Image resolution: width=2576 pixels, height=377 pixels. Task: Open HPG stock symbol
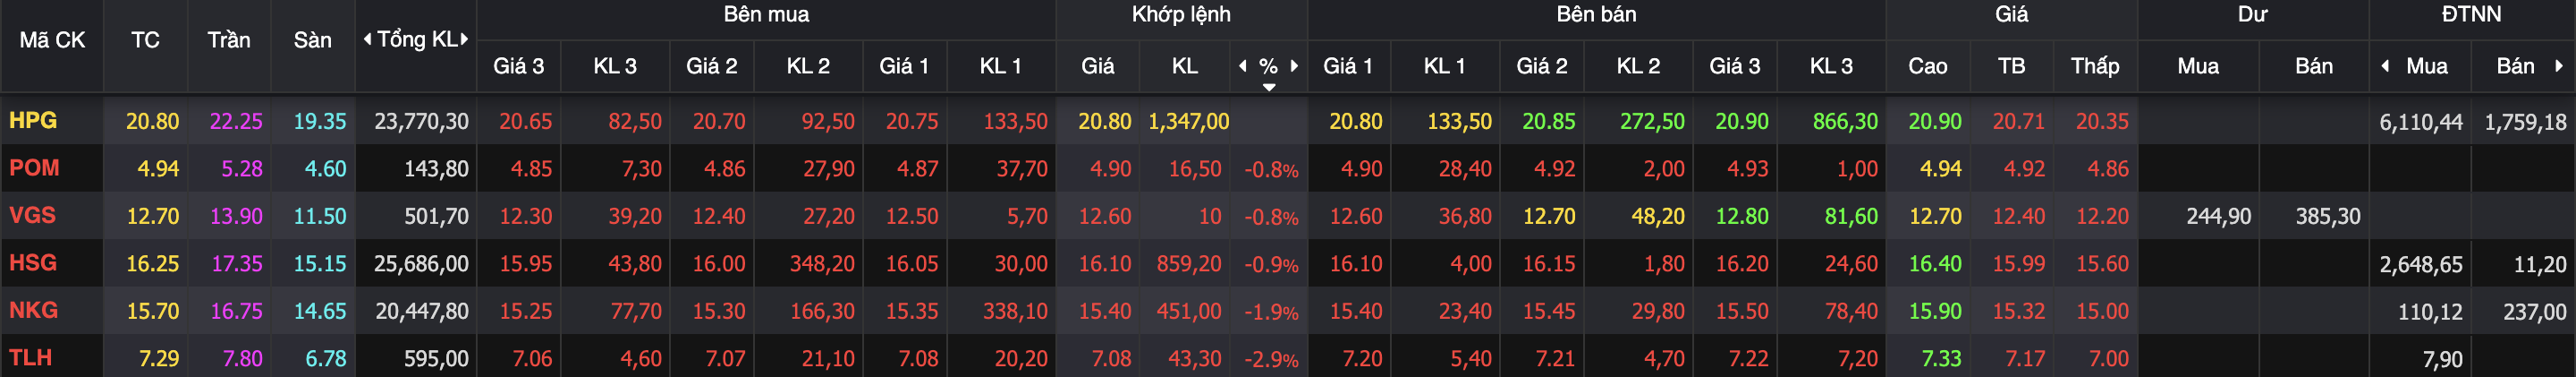pyautogui.click(x=33, y=121)
